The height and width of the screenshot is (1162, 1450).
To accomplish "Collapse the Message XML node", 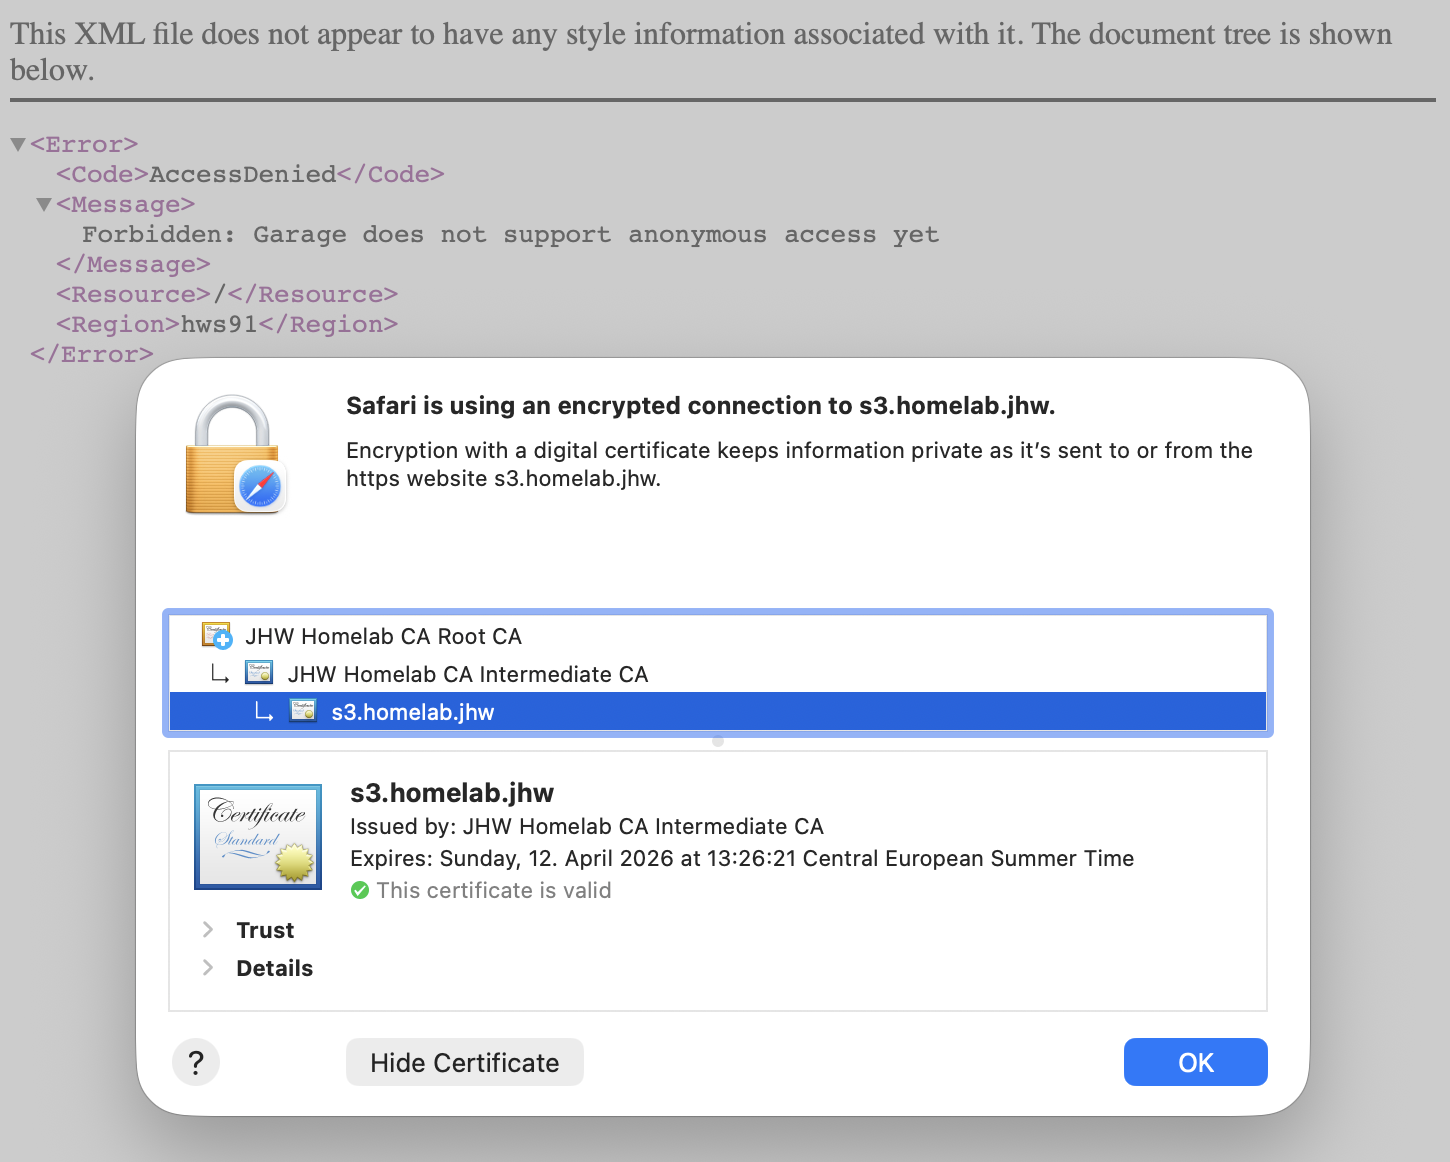I will coord(44,205).
